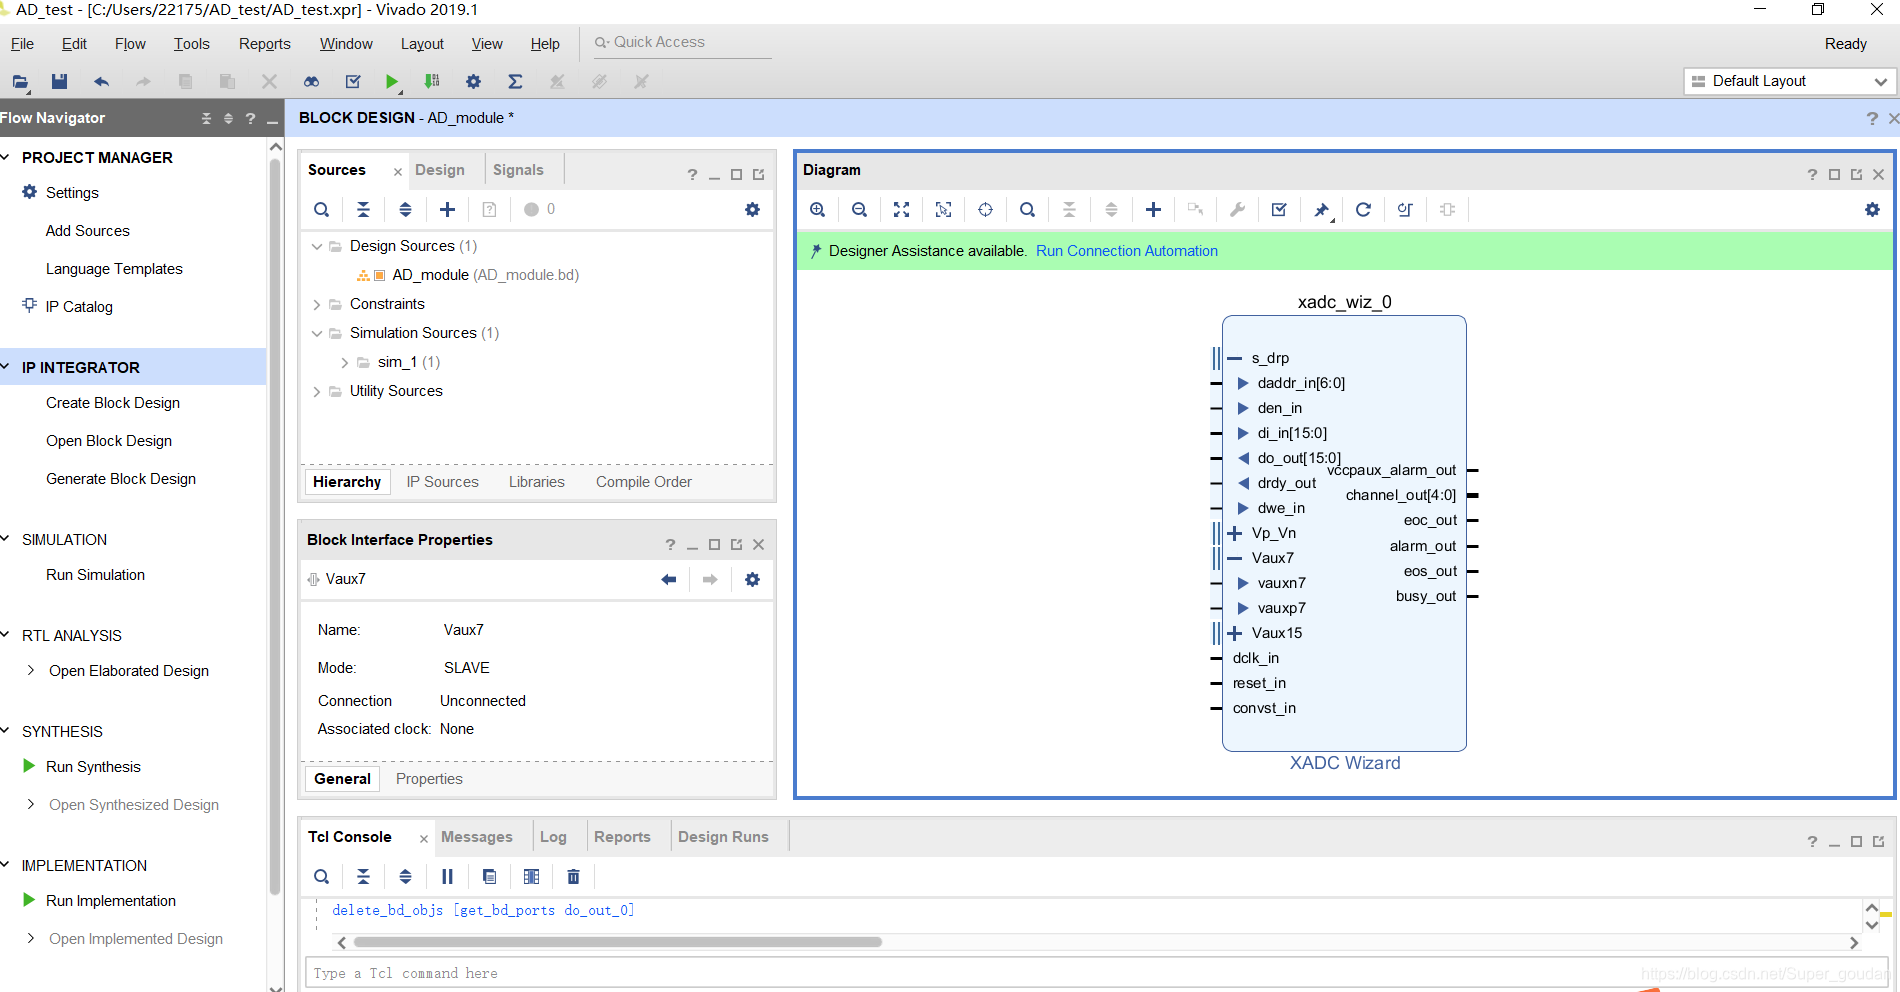Image resolution: width=1900 pixels, height=992 pixels.
Task: Click the Sigma reports icon in toolbar
Action: point(515,81)
